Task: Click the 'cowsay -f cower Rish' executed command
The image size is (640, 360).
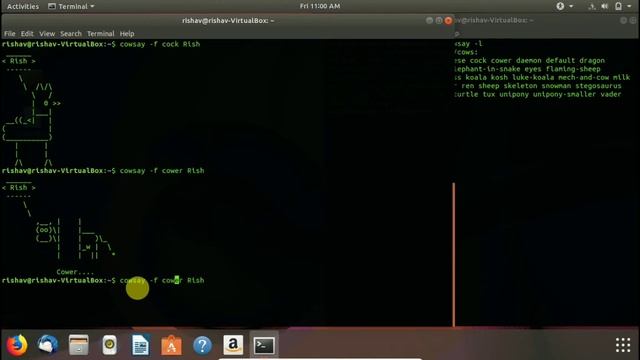Action: [x=162, y=171]
